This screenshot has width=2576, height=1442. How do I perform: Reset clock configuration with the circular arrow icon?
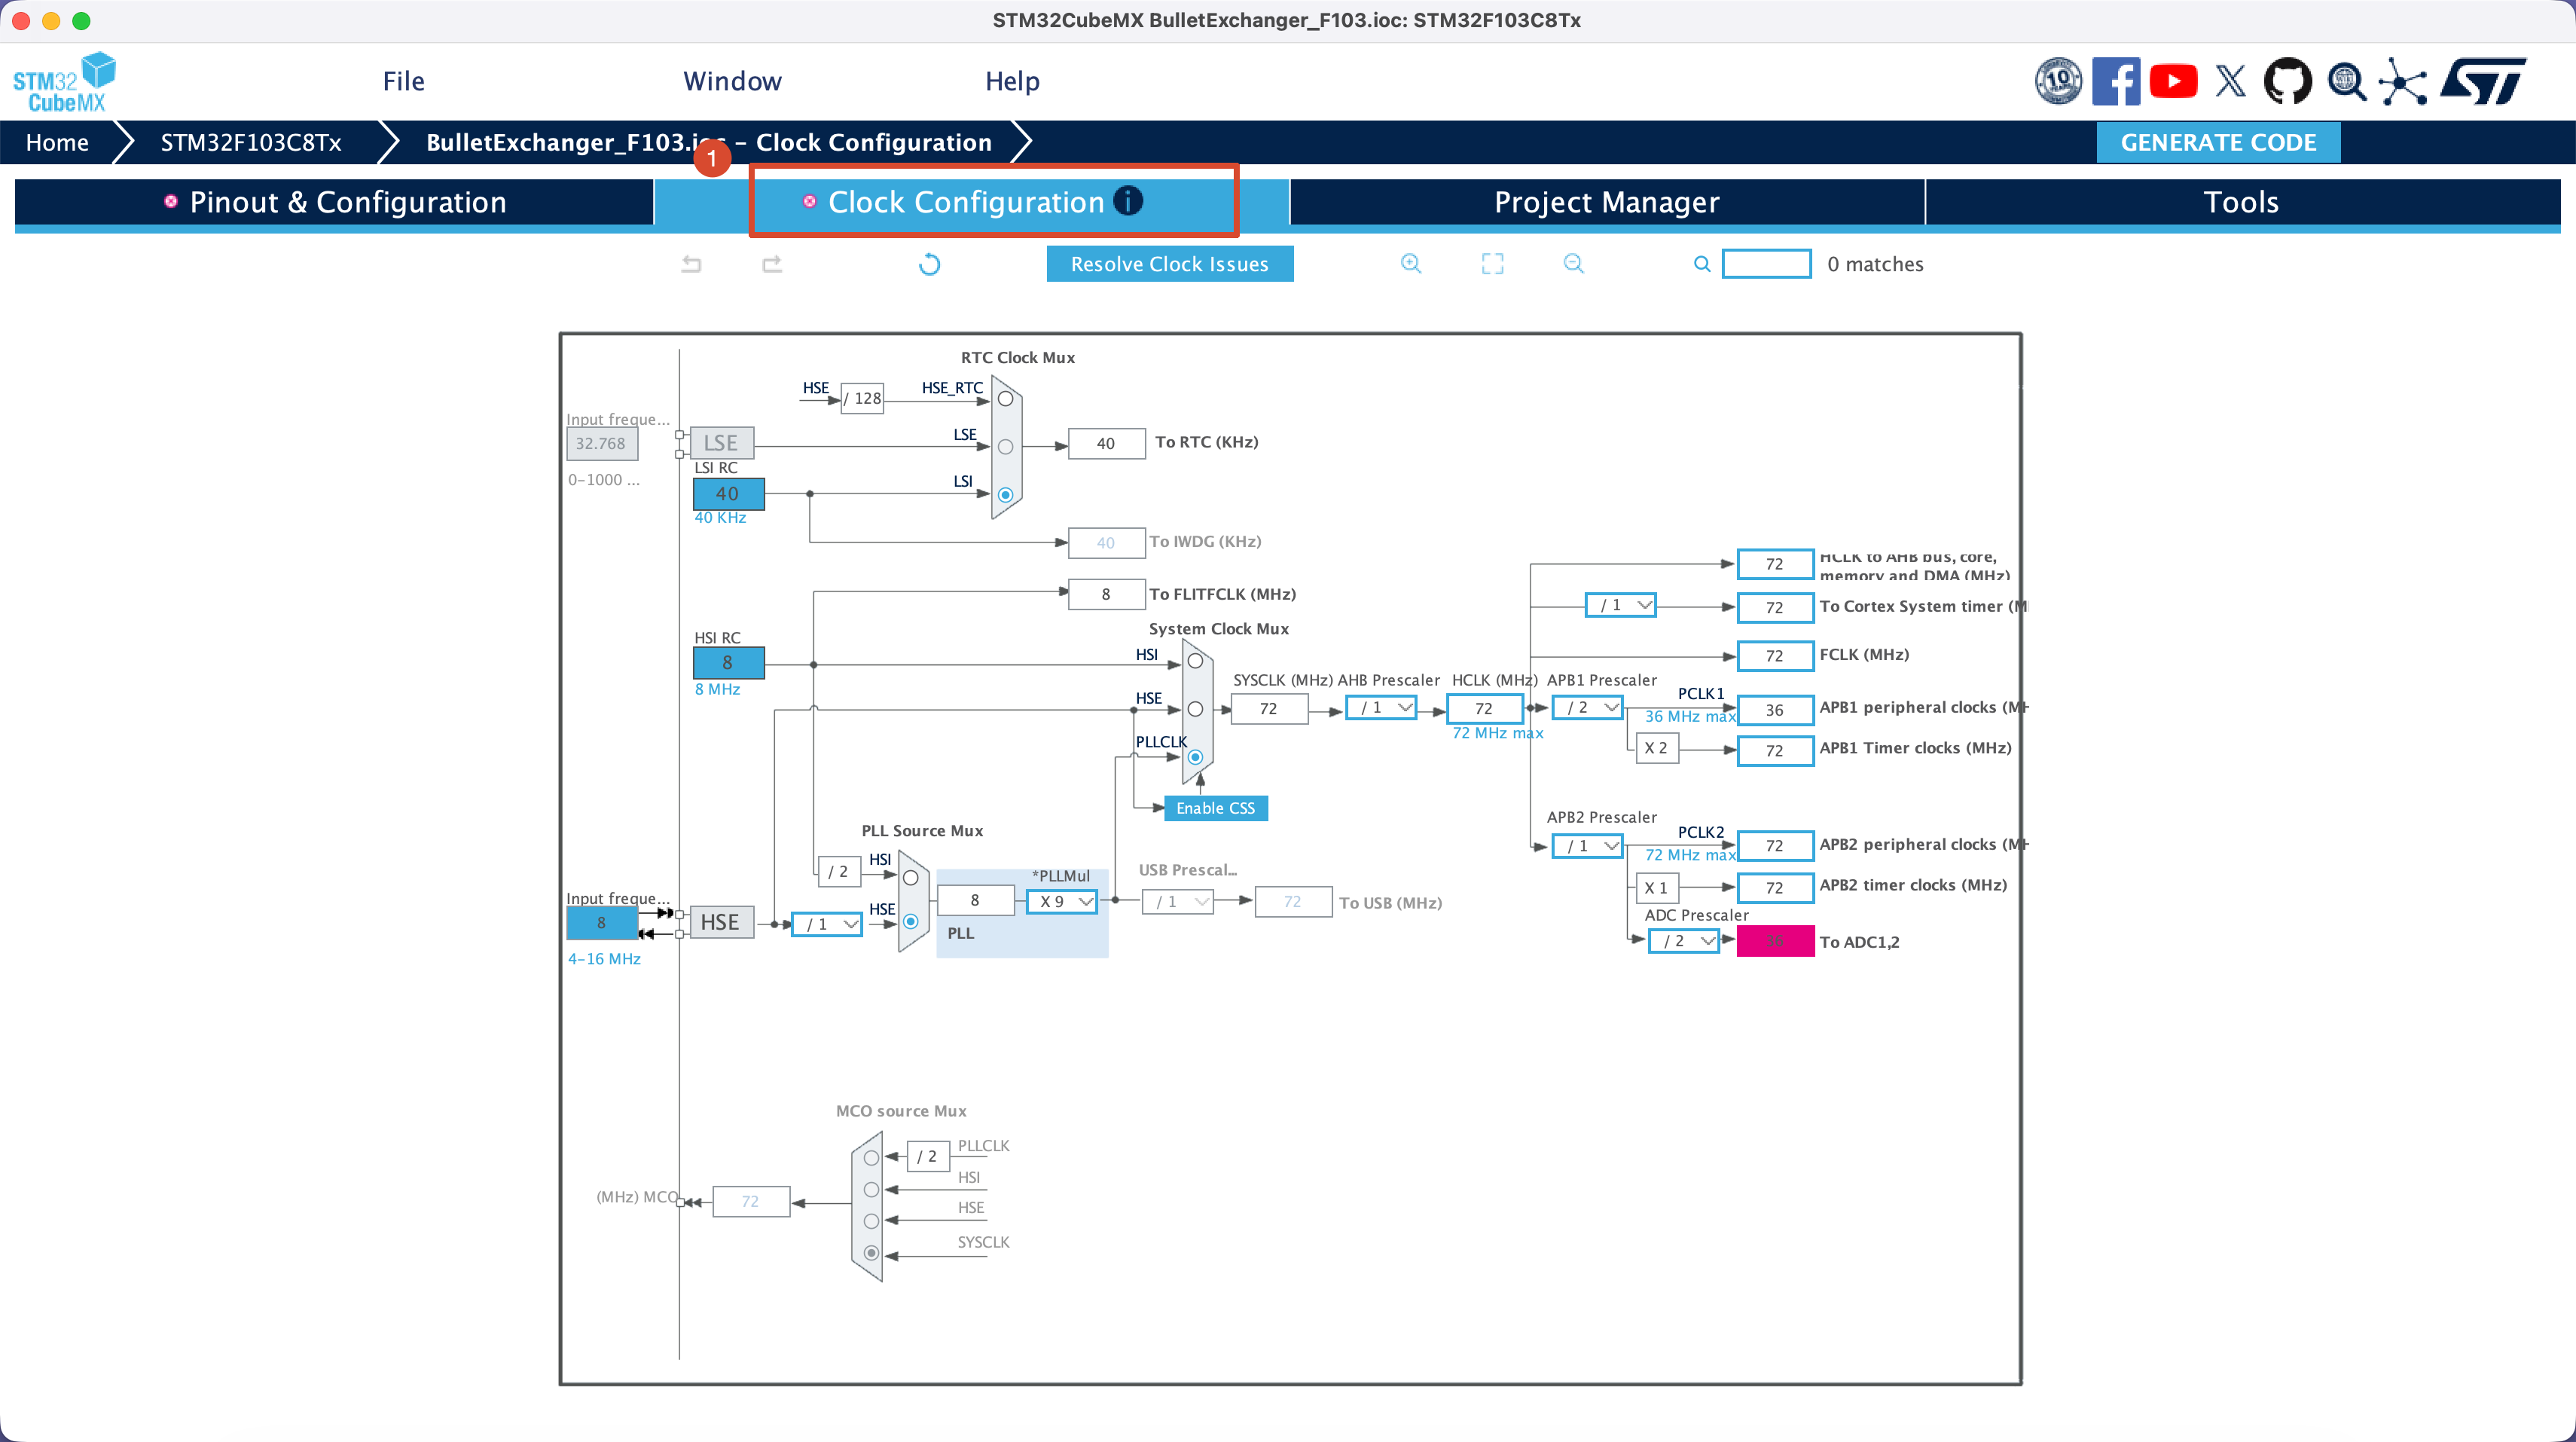pos(930,264)
